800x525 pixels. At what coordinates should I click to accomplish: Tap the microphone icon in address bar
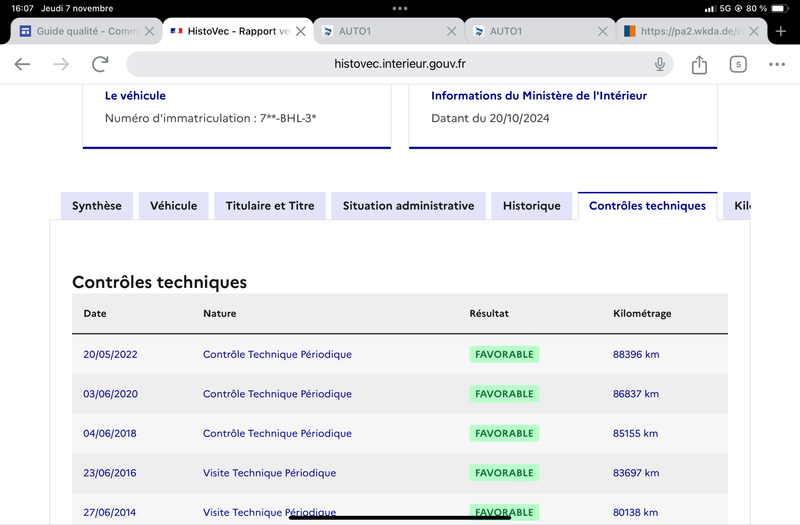click(660, 64)
